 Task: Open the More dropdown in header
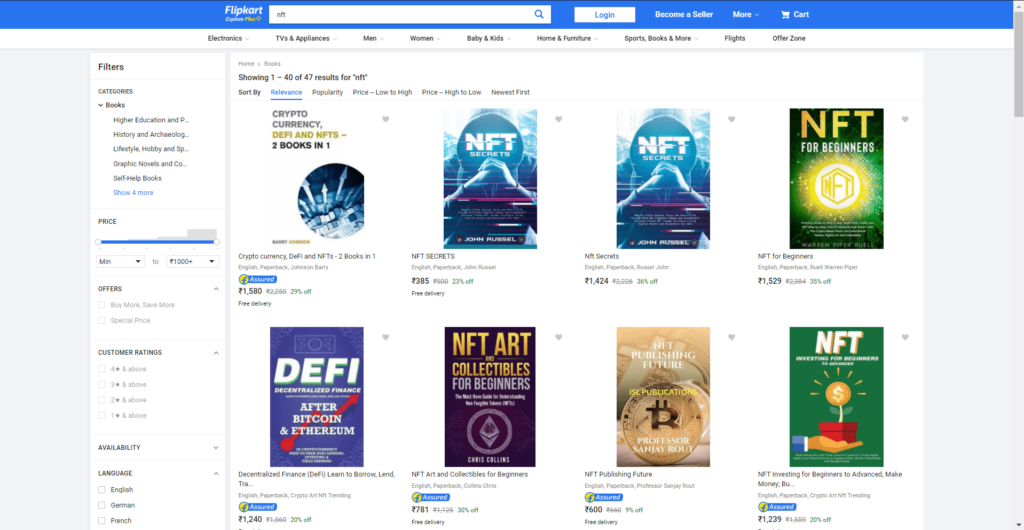click(x=745, y=14)
